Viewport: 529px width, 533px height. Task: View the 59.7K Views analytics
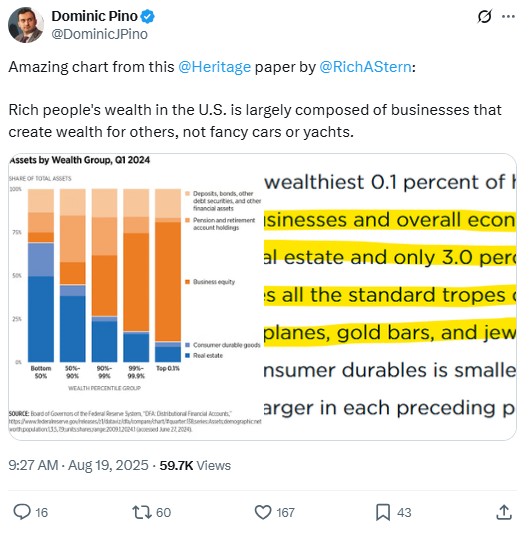(x=195, y=465)
